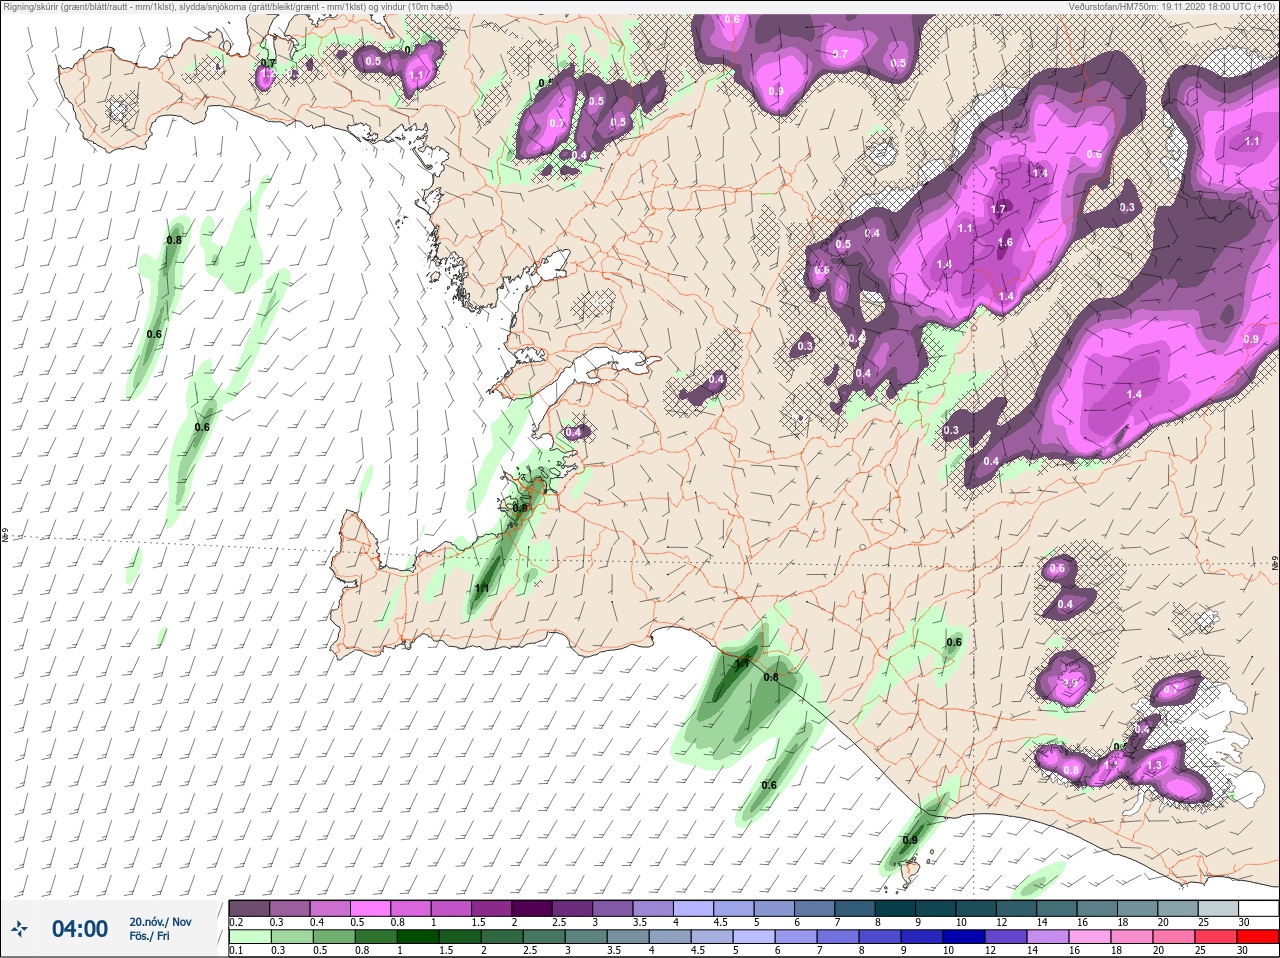Select the upper legend swatch labeled 9
Viewport: 1280px width, 958px height.
coord(936,908)
